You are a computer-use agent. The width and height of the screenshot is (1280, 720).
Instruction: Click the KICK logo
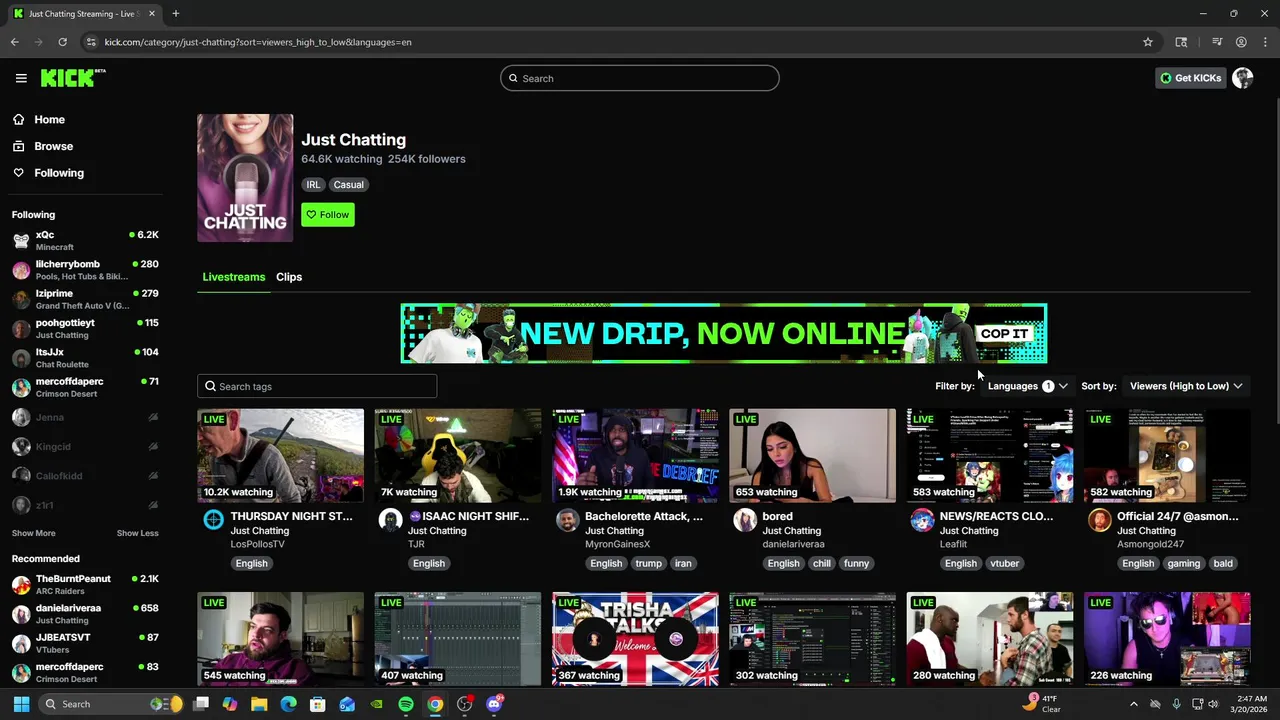pyautogui.click(x=73, y=78)
